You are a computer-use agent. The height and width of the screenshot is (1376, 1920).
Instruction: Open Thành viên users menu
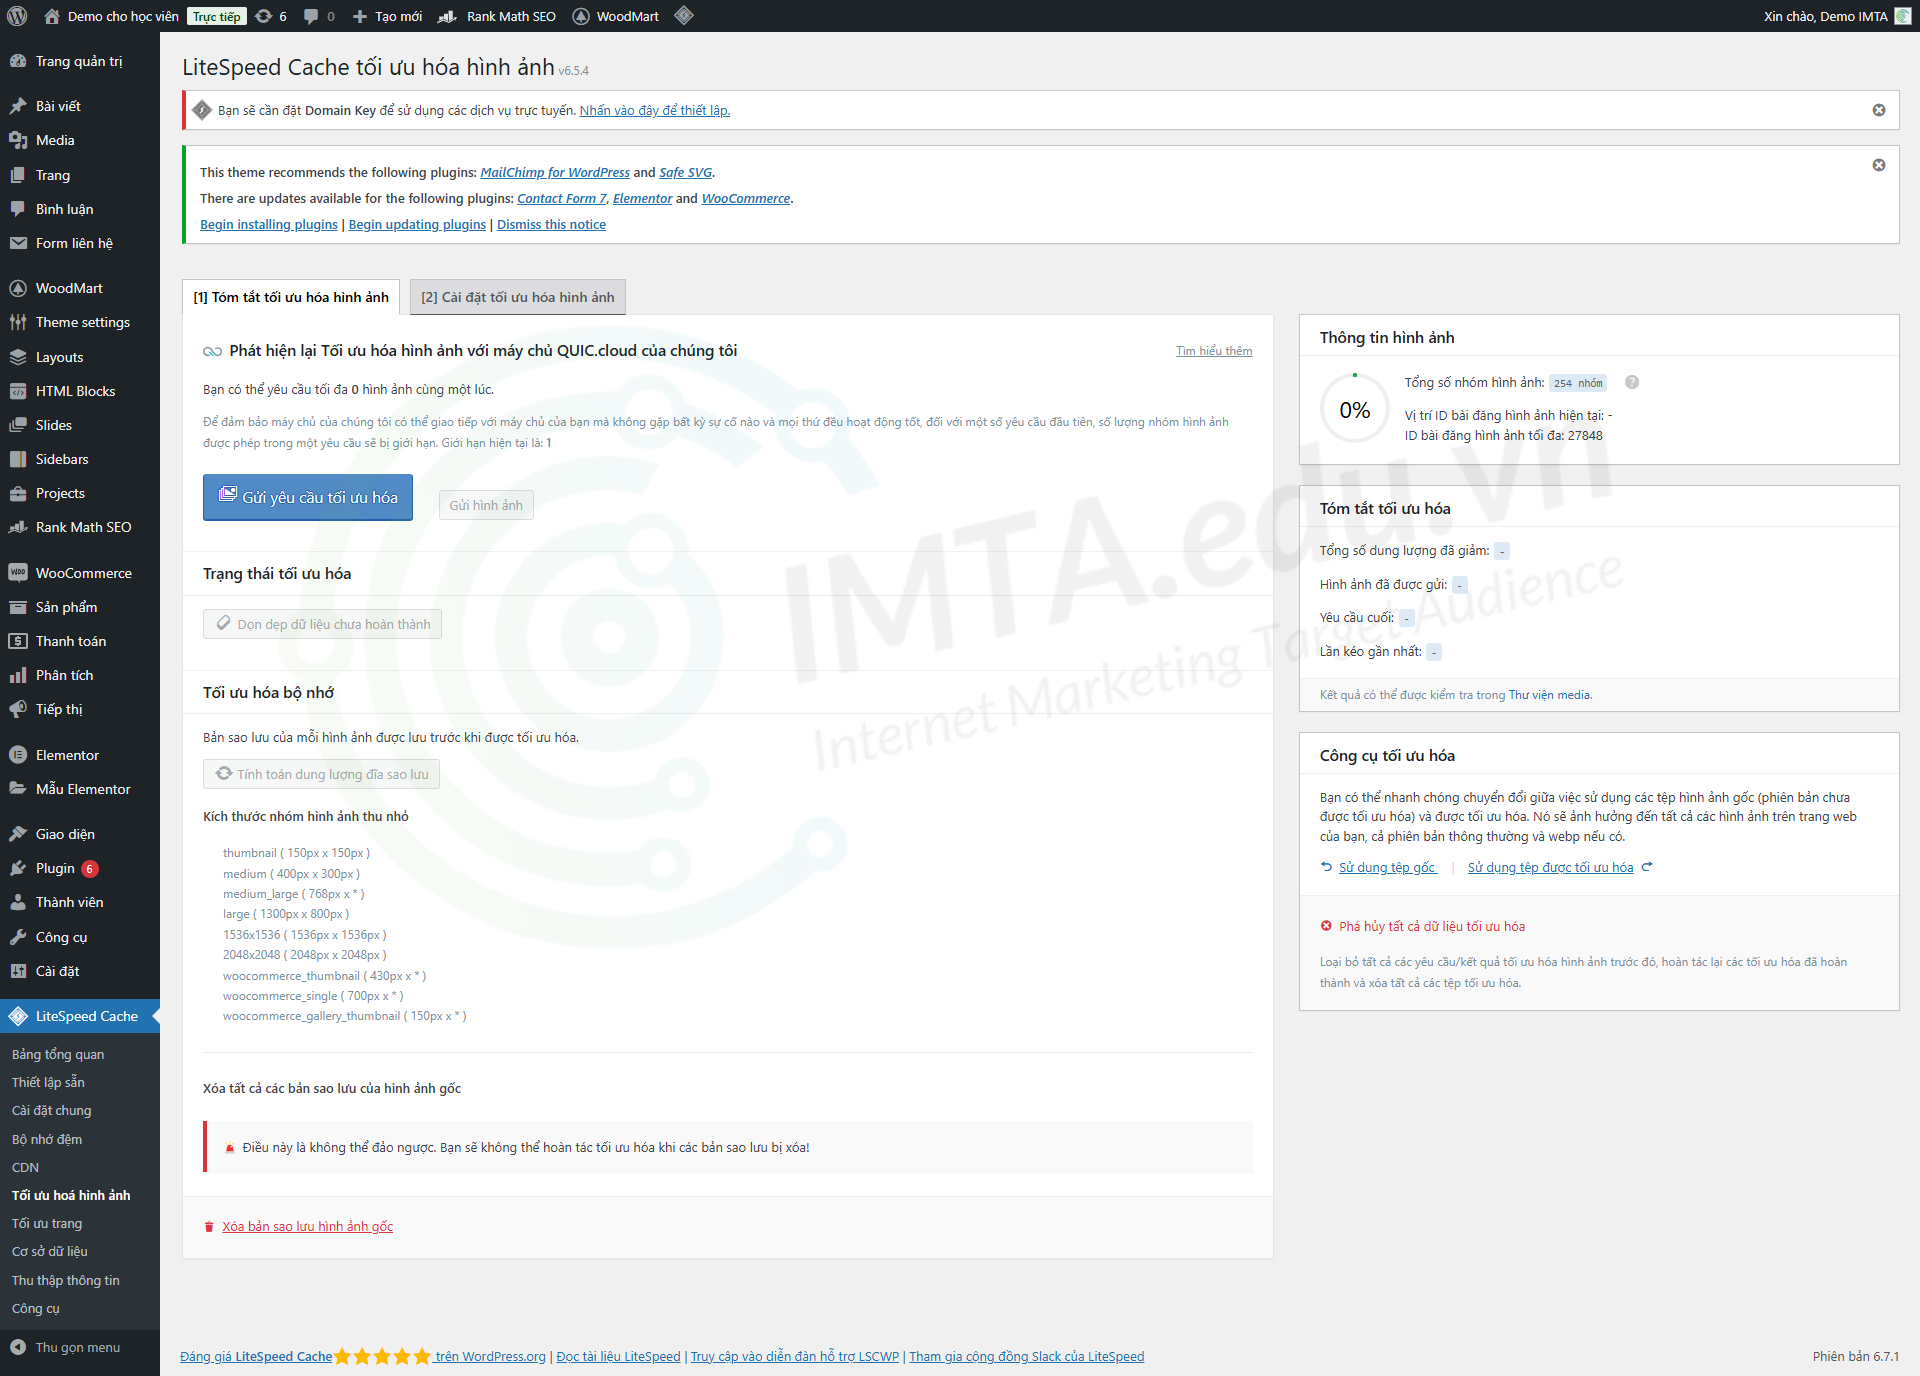(80, 902)
